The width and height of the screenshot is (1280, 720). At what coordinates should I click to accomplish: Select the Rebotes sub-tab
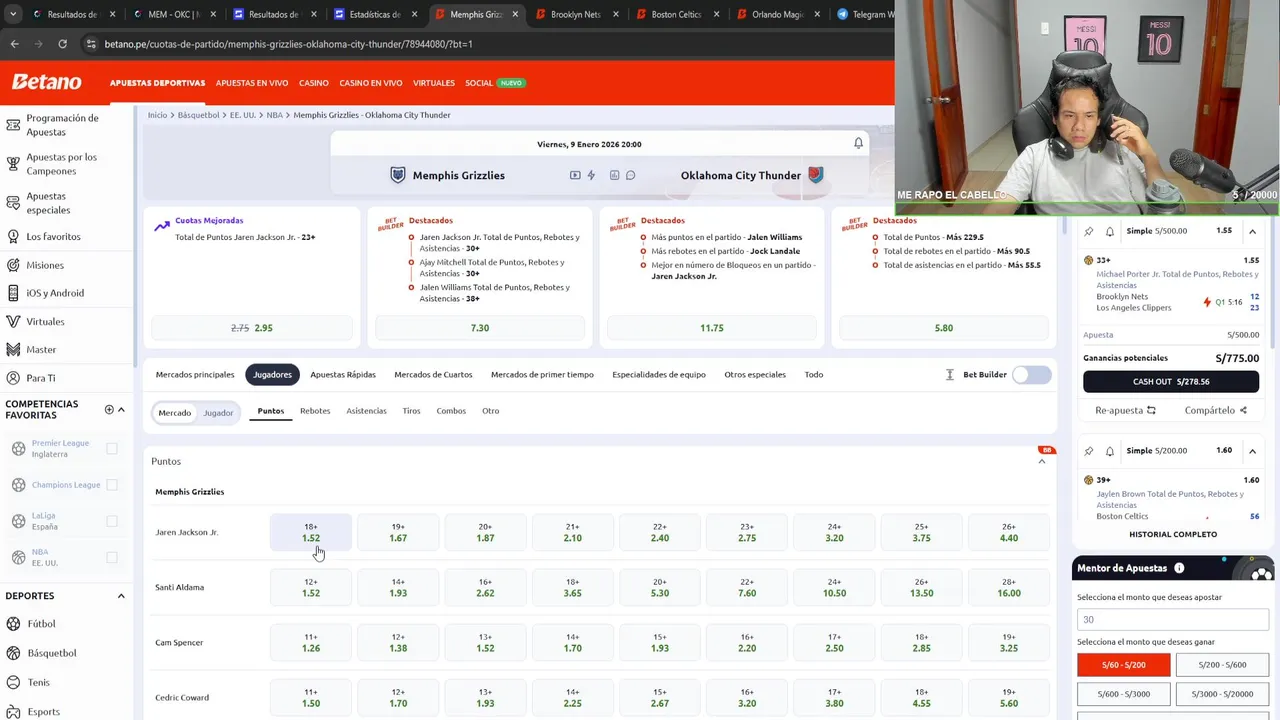[x=315, y=411]
